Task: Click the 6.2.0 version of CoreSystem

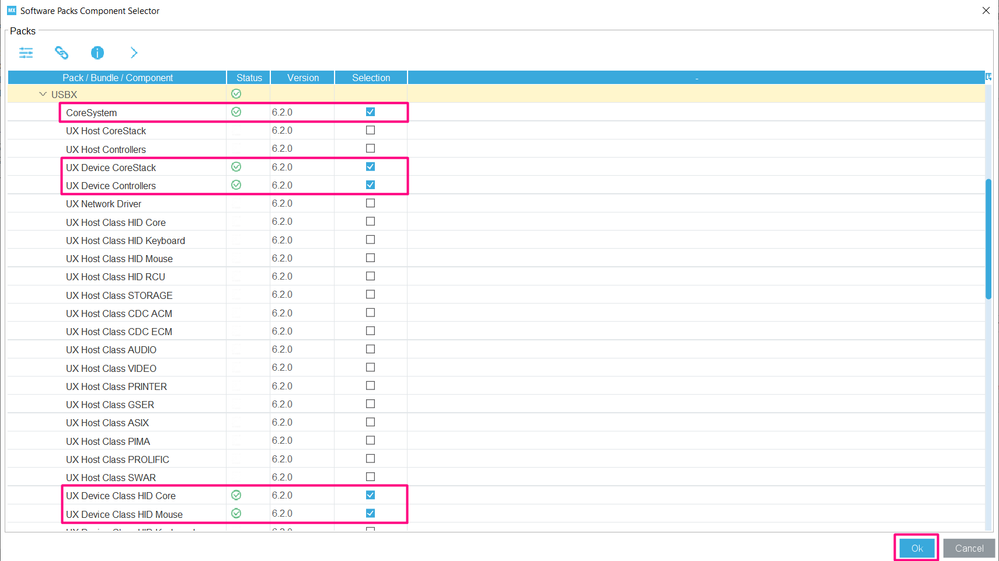Action: coord(282,112)
